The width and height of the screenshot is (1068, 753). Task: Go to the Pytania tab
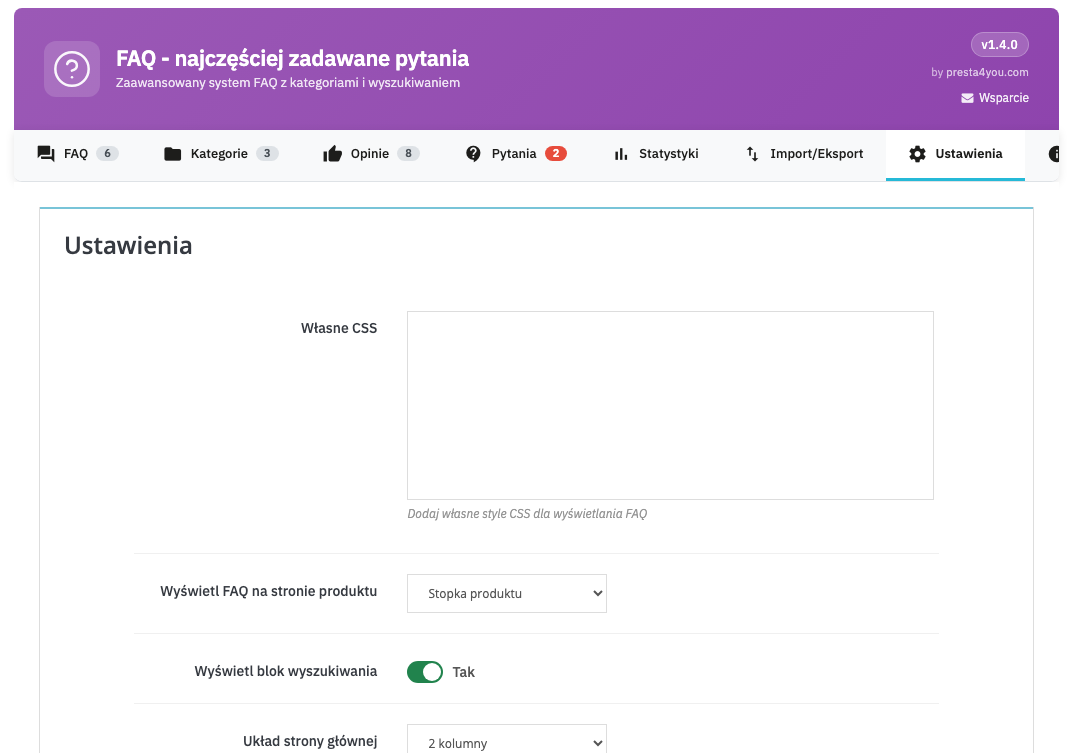pos(516,154)
